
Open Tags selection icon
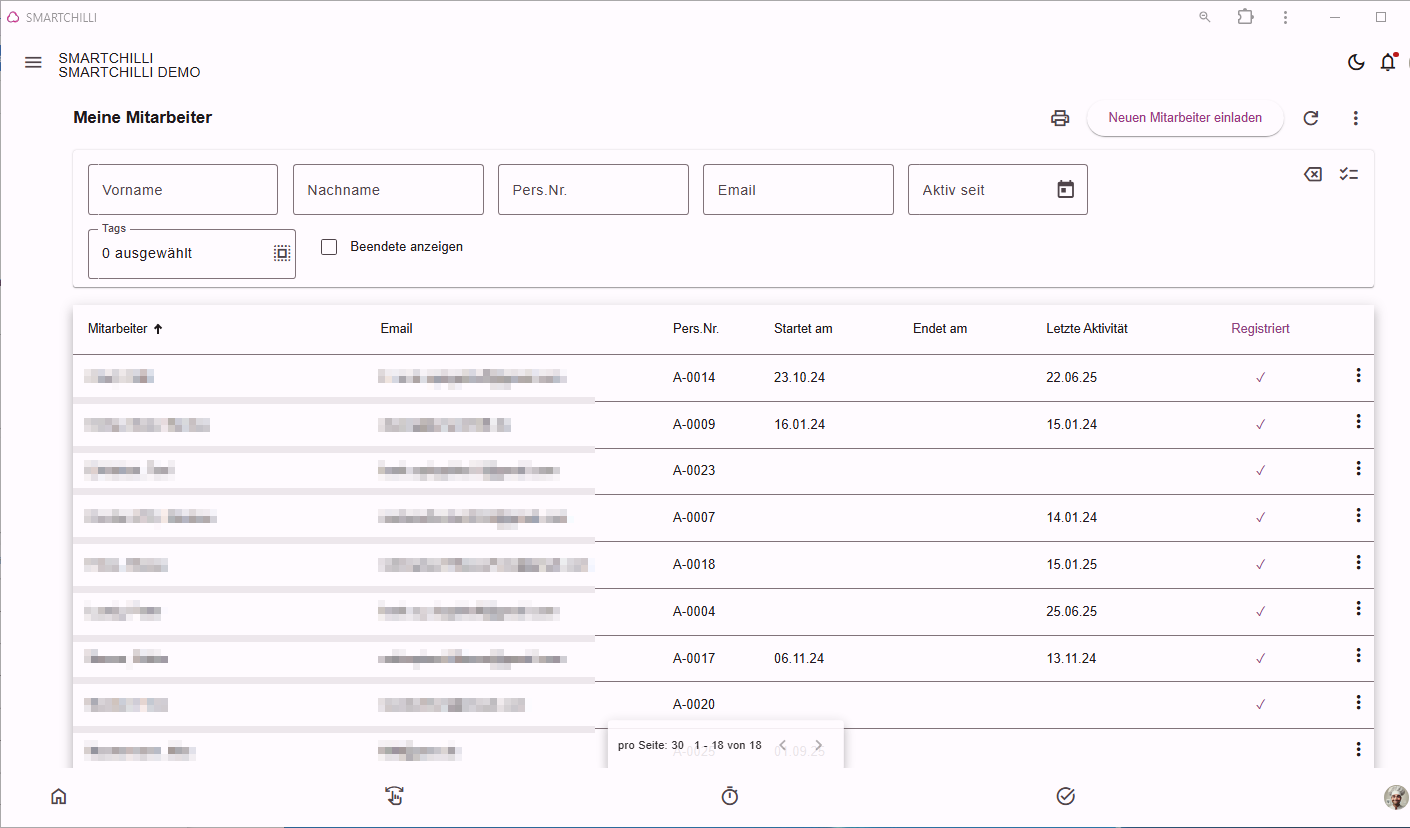tap(282, 253)
